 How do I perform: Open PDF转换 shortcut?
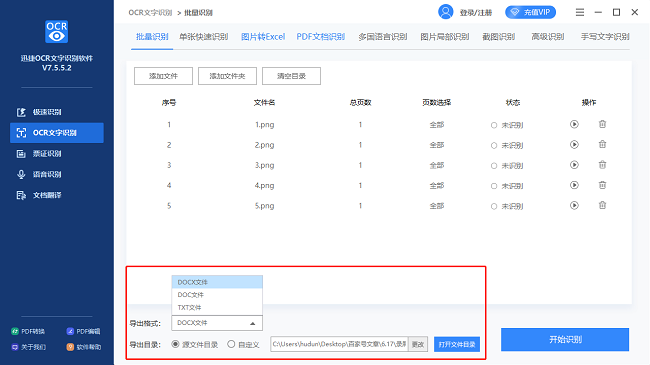tap(28, 331)
